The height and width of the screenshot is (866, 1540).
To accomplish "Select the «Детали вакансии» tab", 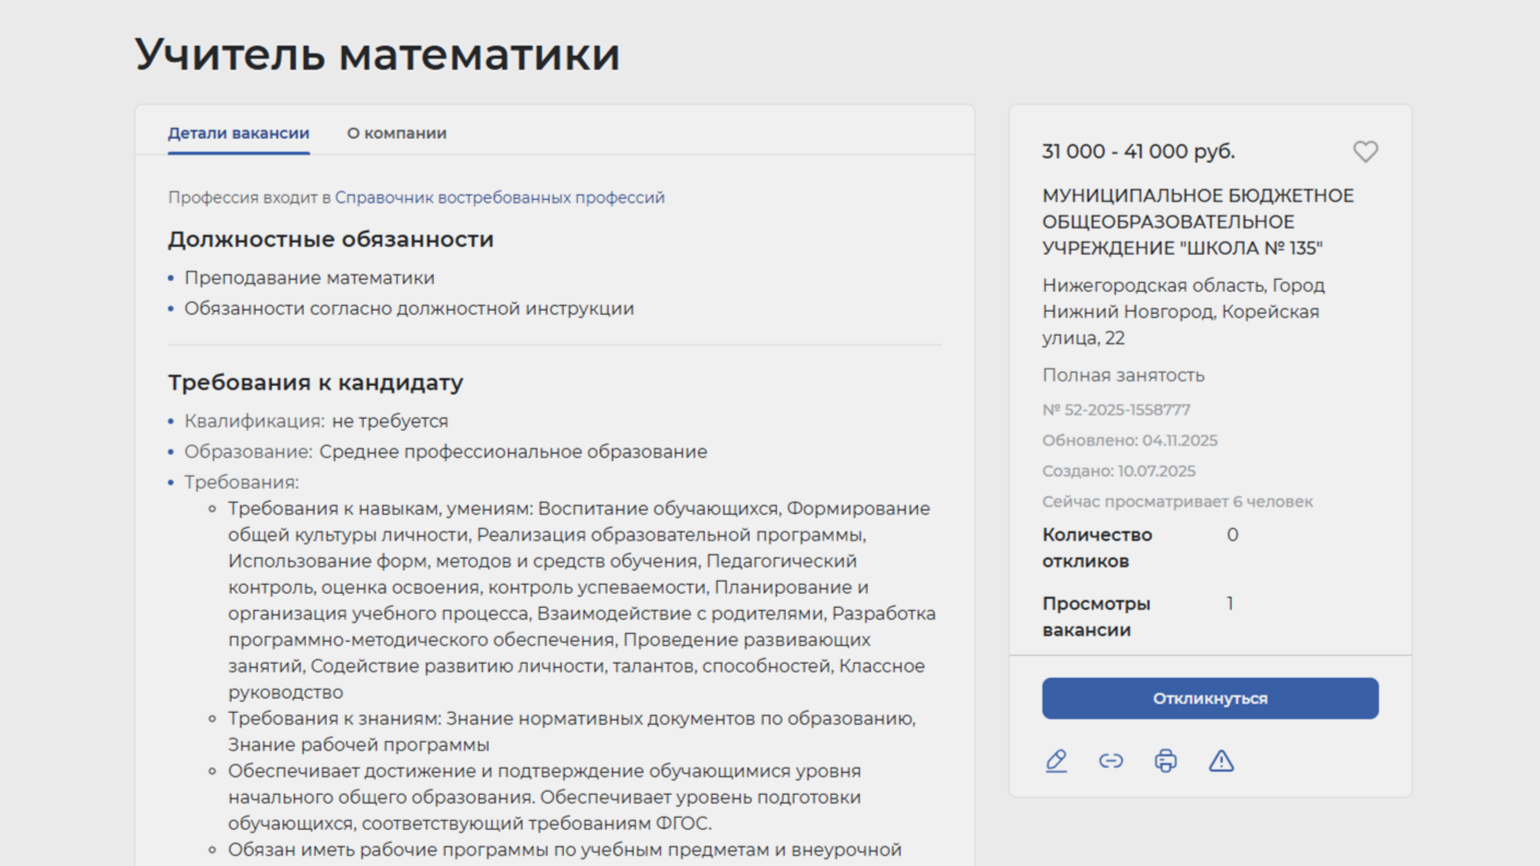I will click(x=238, y=133).
